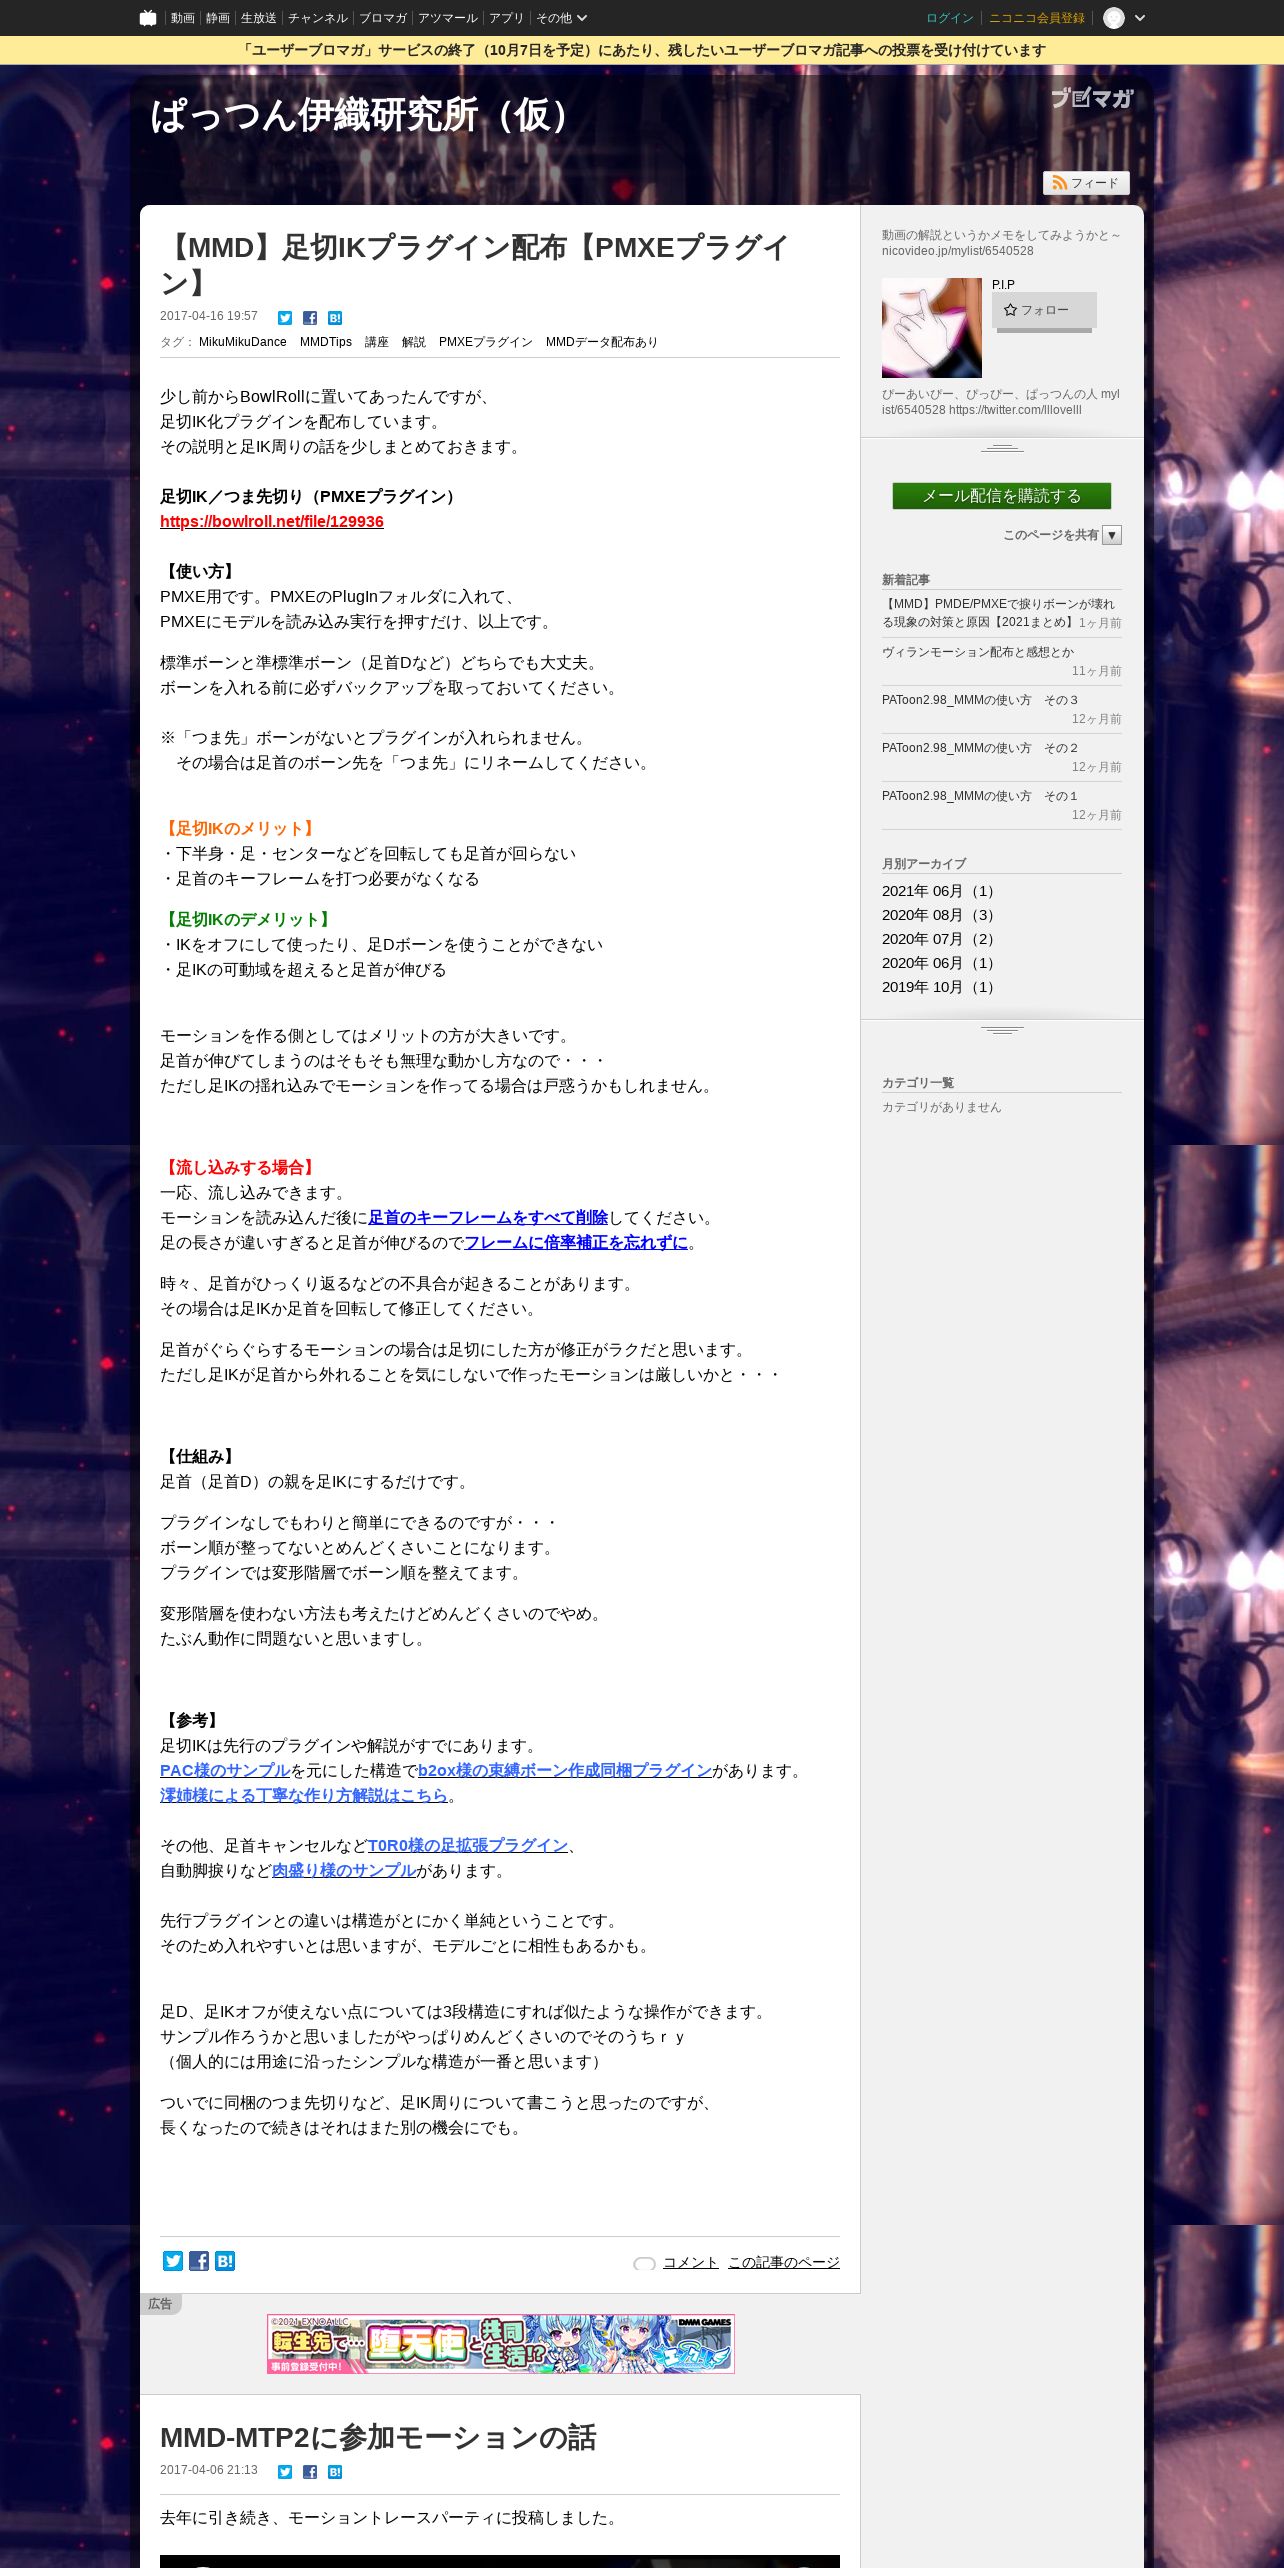1284x2568 pixels.
Task: Open the その他 dropdown menu
Action: pos(561,18)
